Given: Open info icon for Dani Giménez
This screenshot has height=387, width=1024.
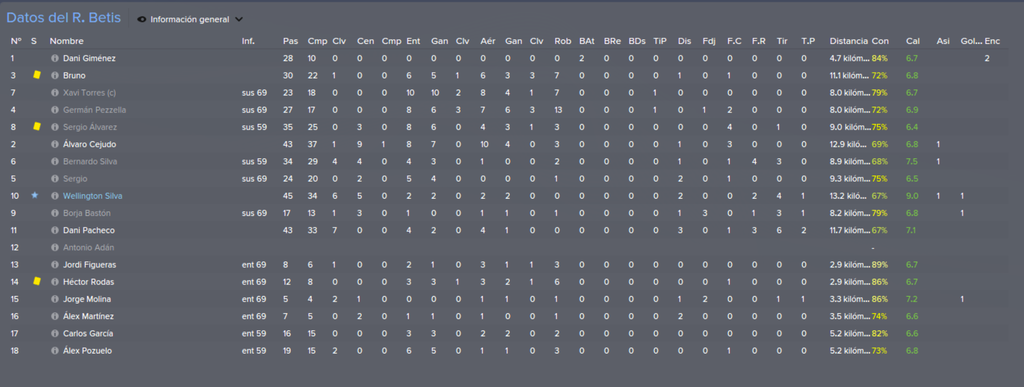Looking at the screenshot, I should (55, 59).
